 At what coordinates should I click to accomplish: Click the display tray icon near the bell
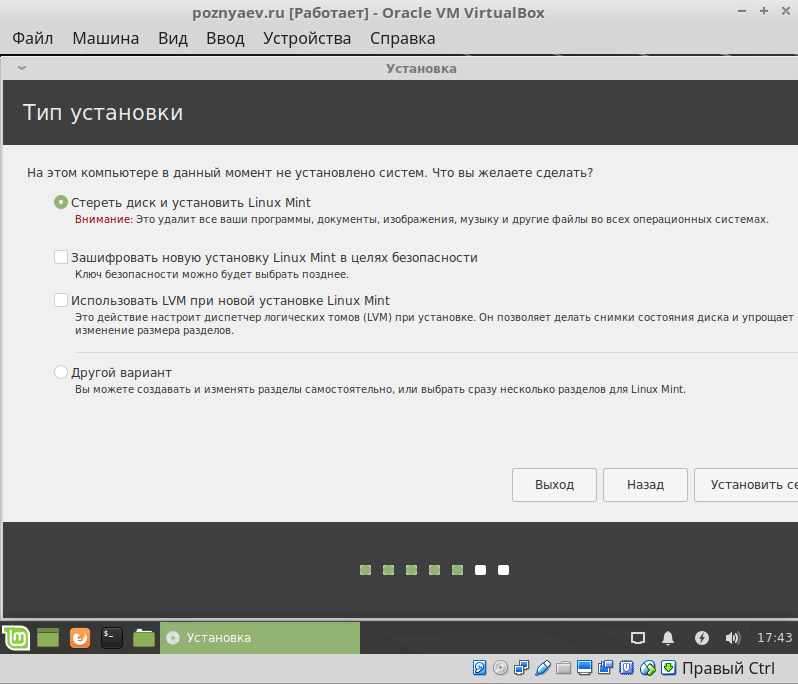click(638, 638)
